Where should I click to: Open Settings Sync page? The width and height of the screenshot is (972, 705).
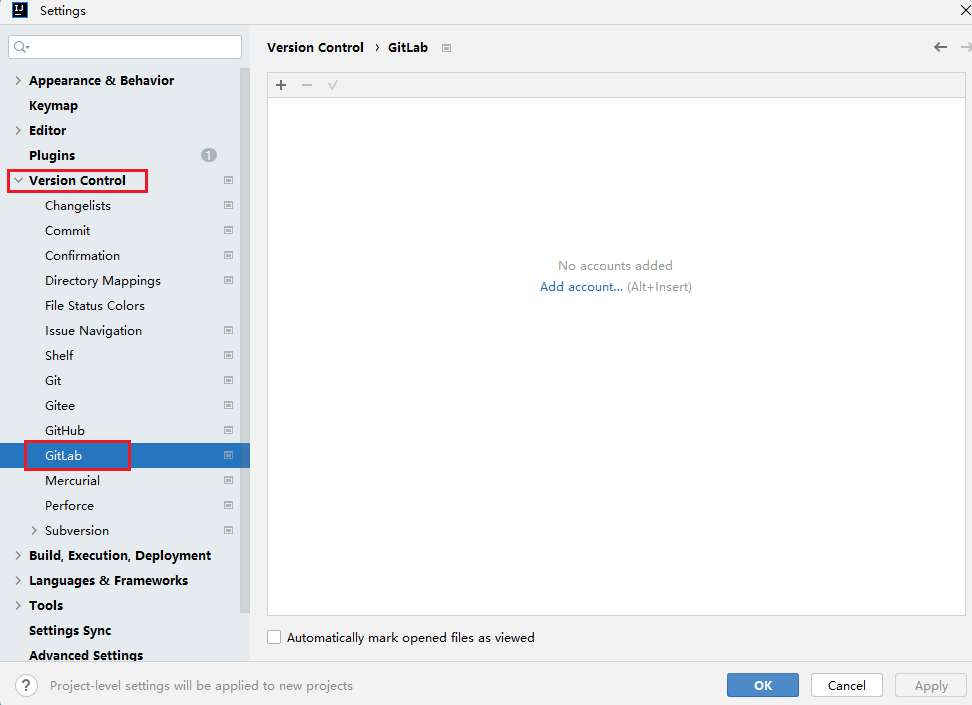tap(70, 631)
